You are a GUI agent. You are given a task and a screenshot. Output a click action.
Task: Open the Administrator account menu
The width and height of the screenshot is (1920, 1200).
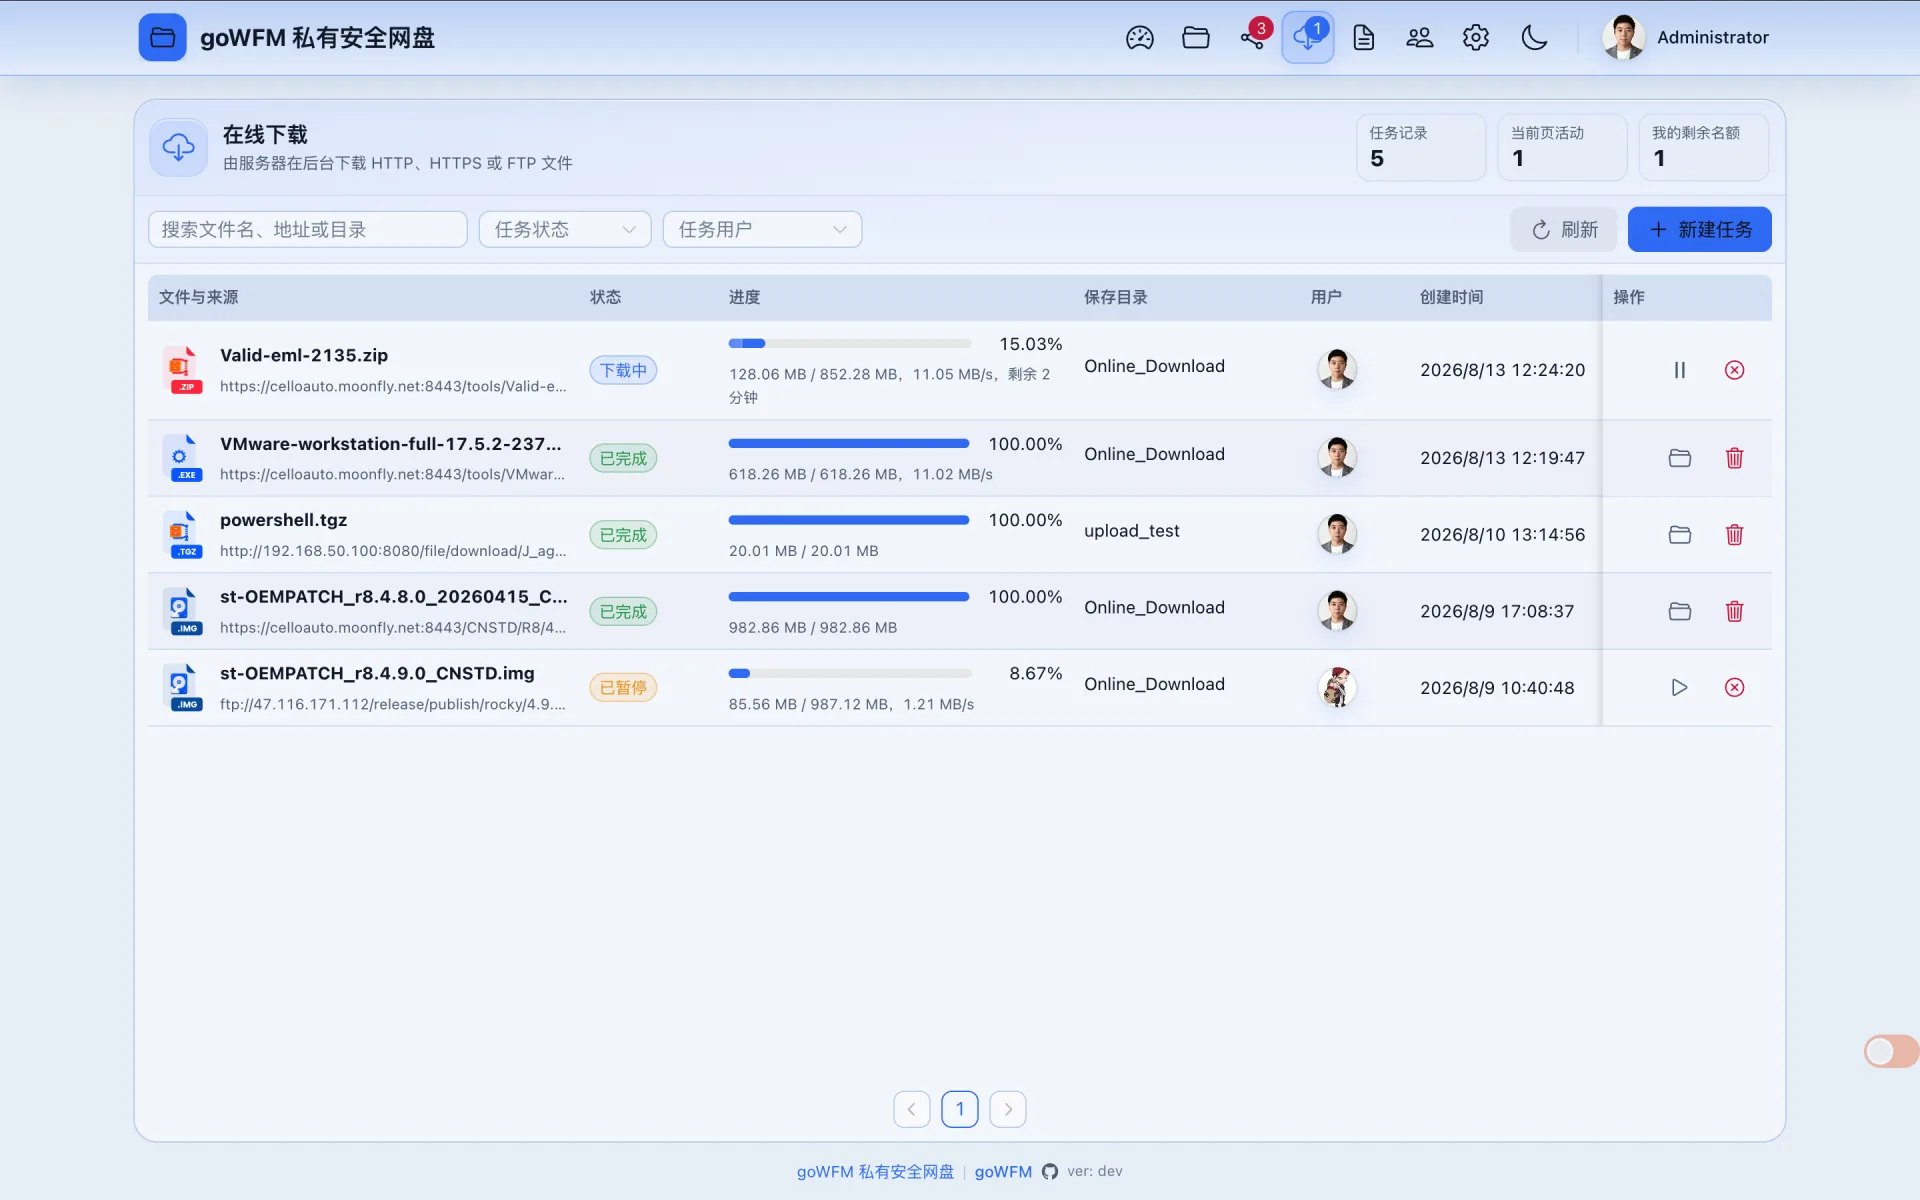pos(1686,38)
